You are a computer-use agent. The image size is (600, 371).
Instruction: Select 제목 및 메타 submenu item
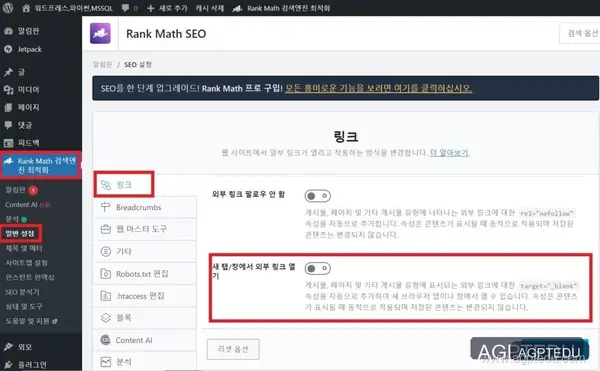click(24, 248)
